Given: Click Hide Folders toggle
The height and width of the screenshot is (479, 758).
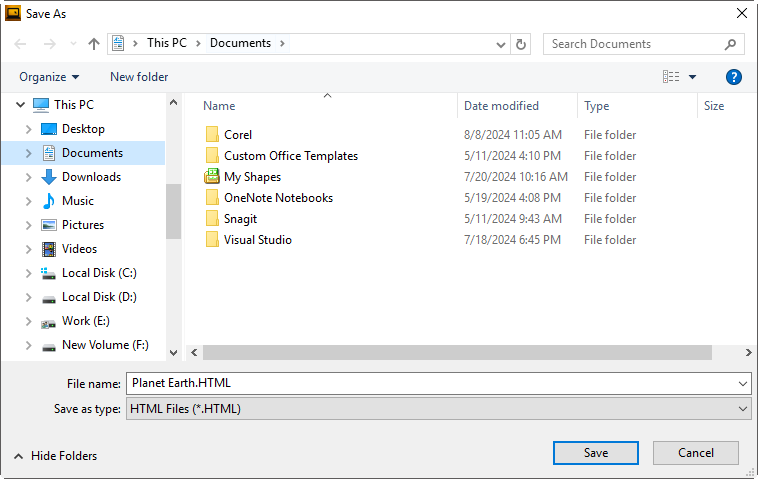Looking at the screenshot, I should pos(56,456).
